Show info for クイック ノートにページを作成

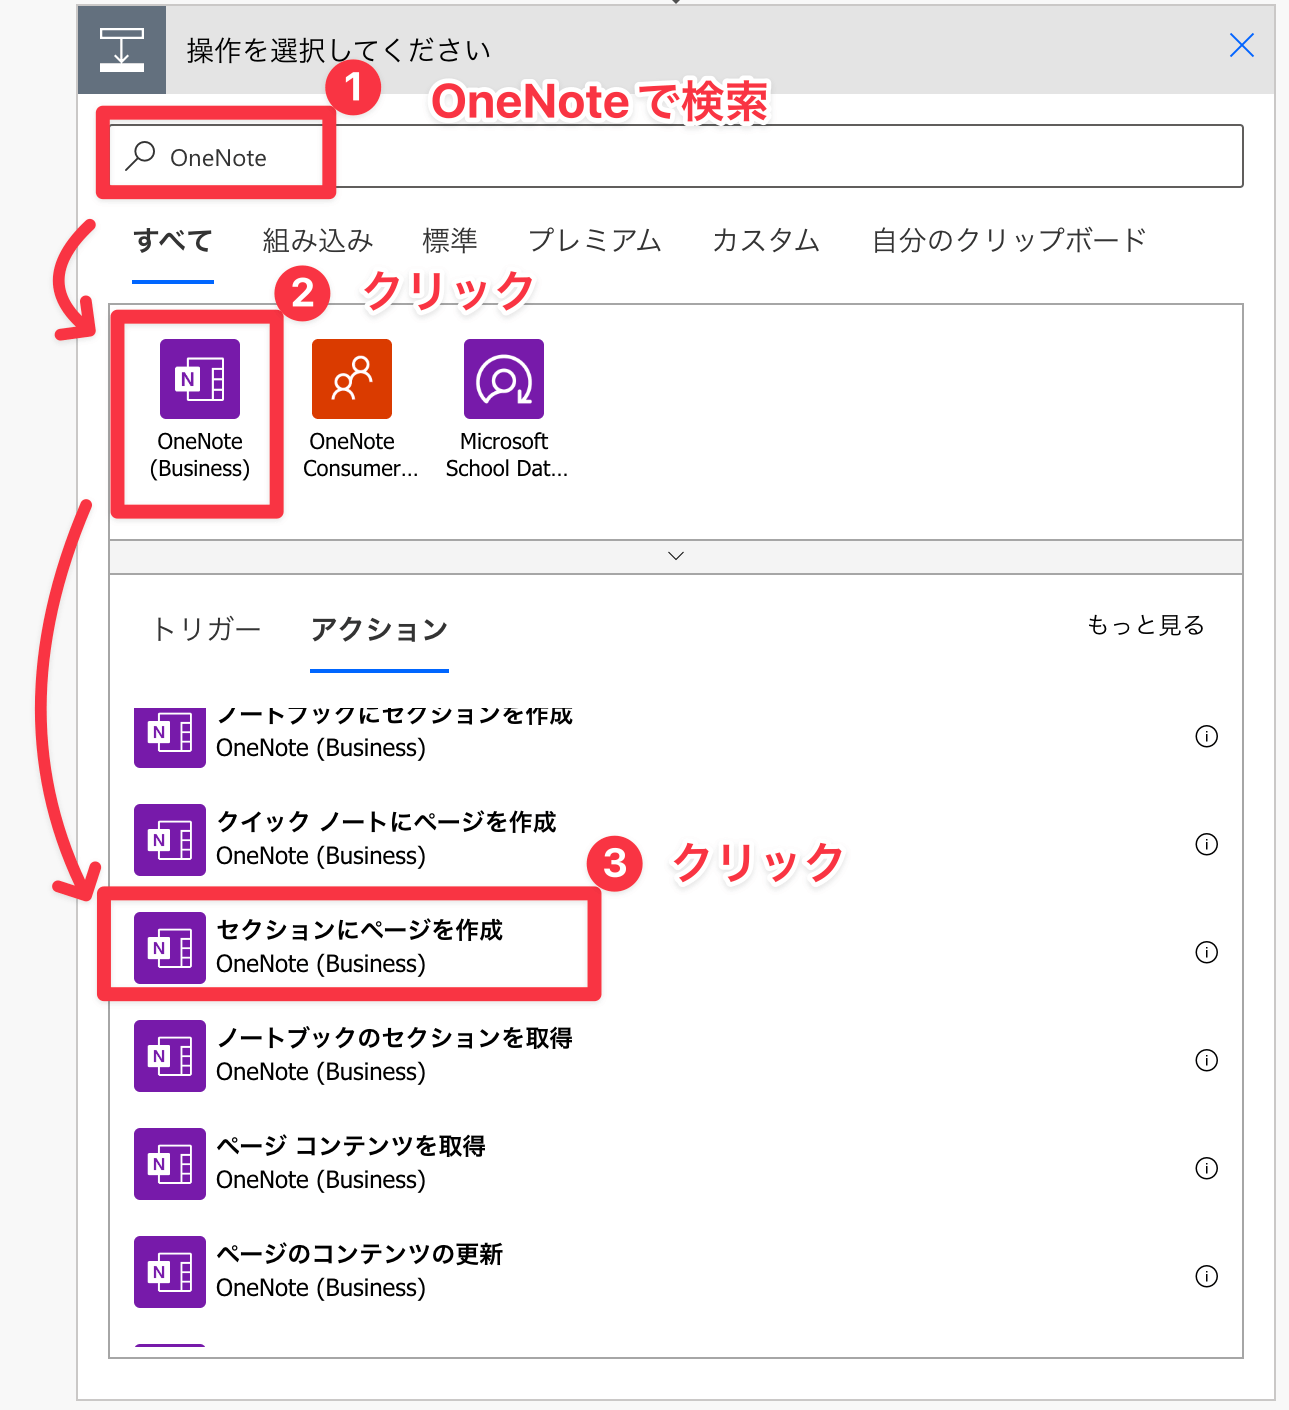pos(1207,844)
